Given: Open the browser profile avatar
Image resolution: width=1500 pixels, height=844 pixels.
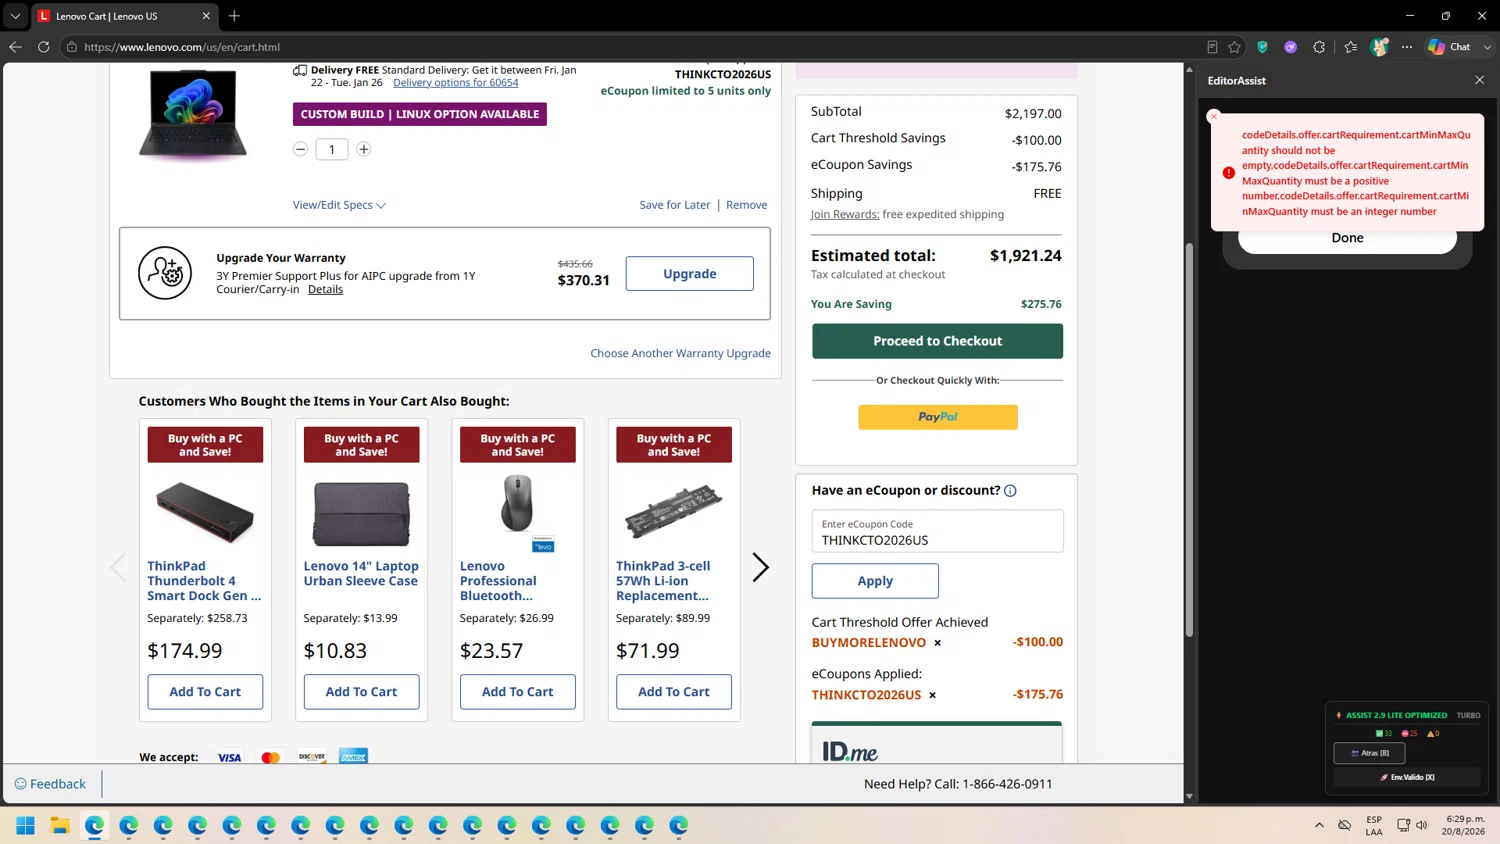Looking at the screenshot, I should pyautogui.click(x=1380, y=47).
